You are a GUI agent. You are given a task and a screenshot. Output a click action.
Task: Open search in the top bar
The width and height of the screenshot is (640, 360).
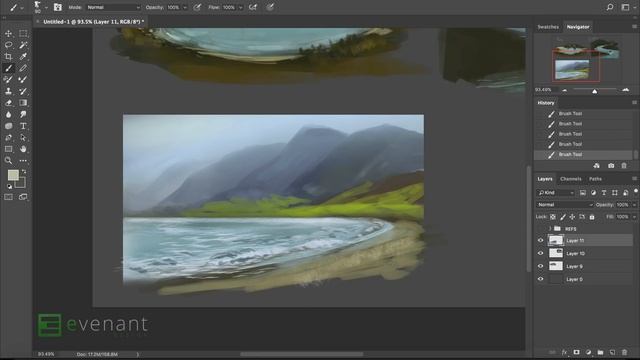[x=610, y=7]
